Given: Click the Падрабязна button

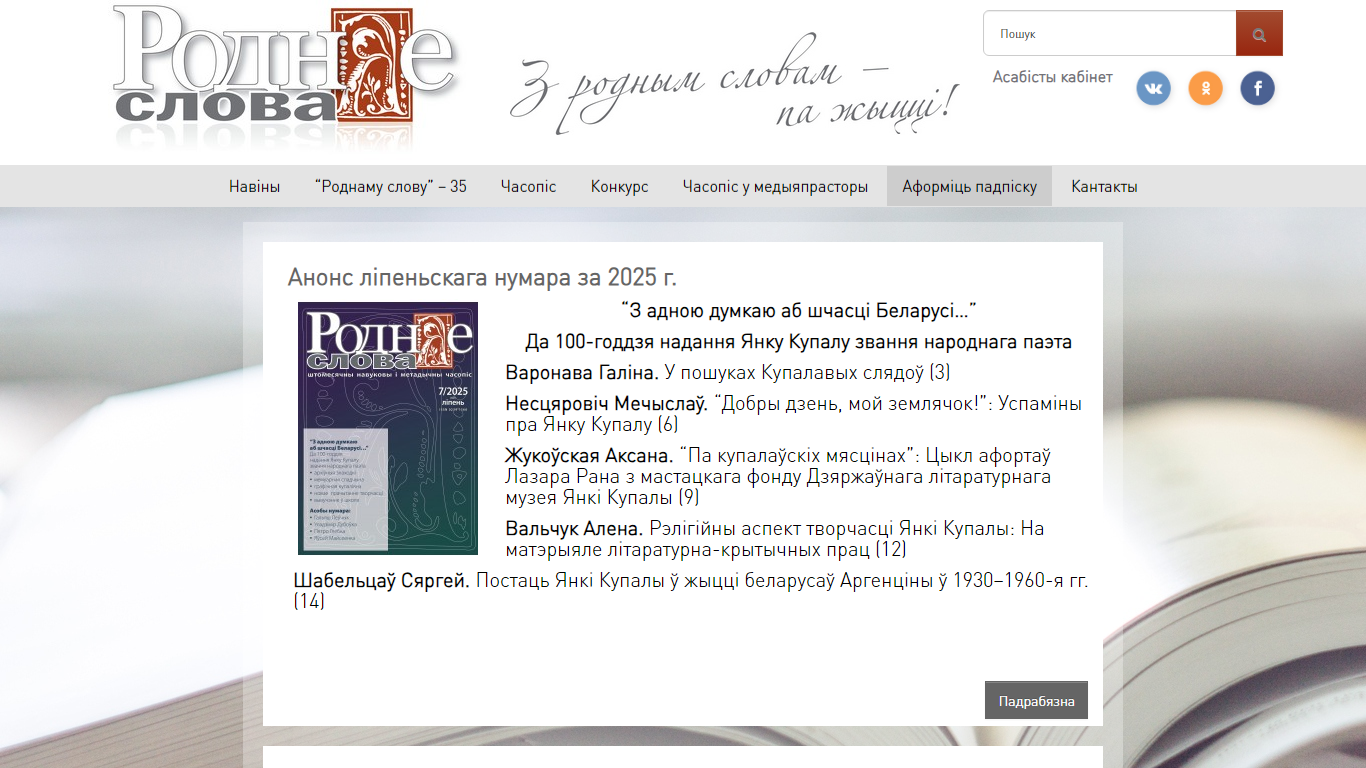Looking at the screenshot, I should [1036, 701].
